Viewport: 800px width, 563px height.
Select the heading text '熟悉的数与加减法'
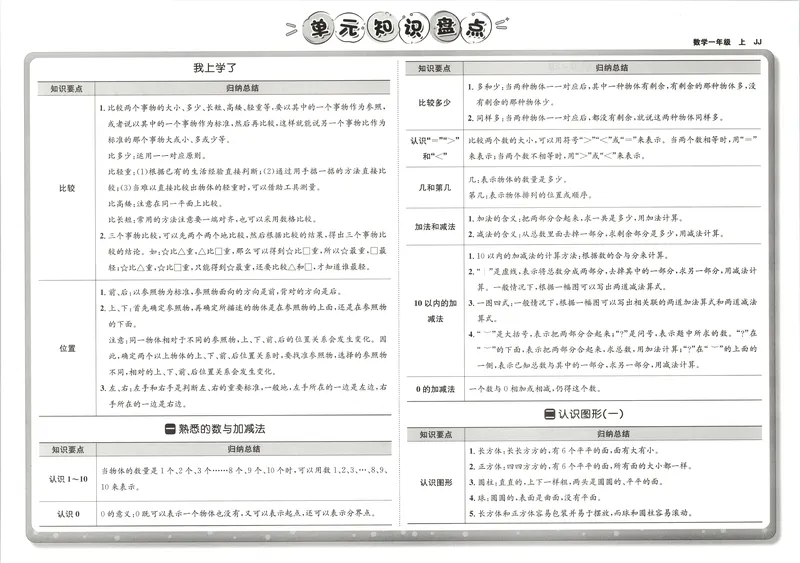[x=221, y=429]
